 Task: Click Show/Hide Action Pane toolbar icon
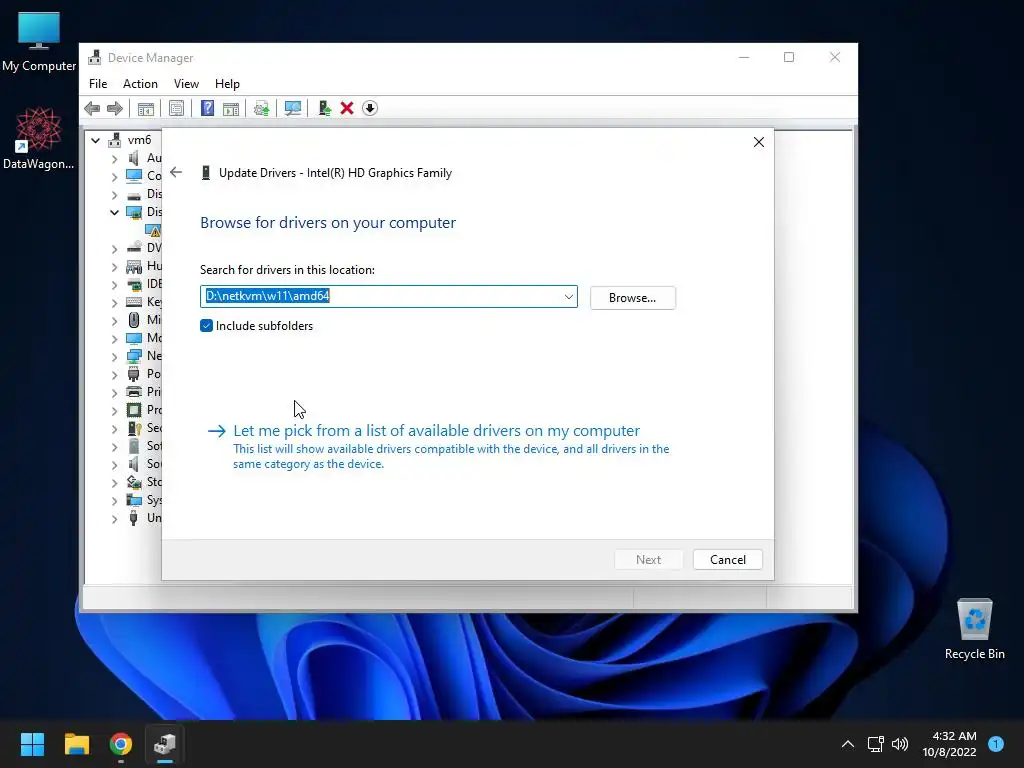[231, 108]
